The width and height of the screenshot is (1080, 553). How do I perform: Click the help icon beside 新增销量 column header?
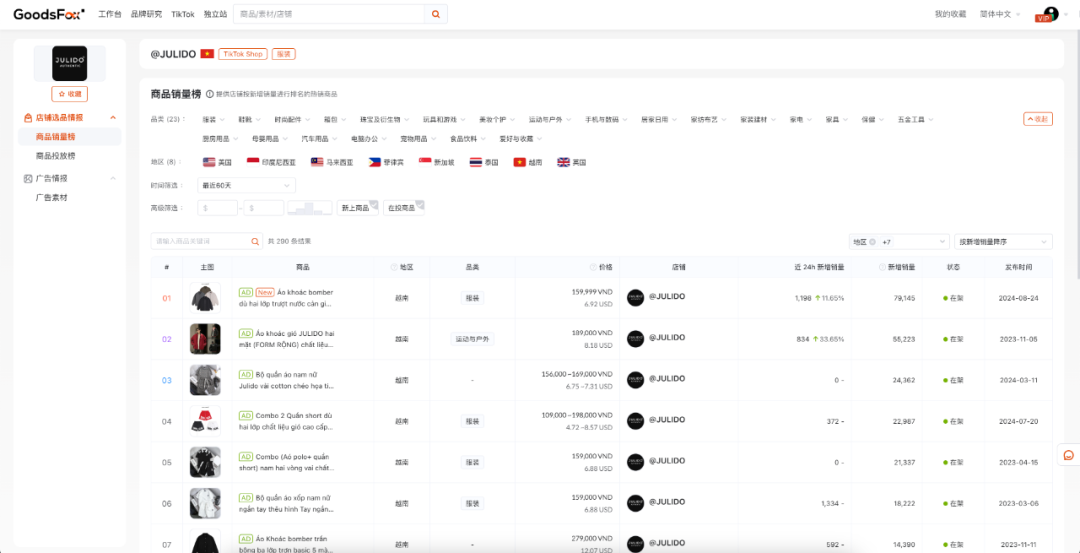[x=882, y=267]
